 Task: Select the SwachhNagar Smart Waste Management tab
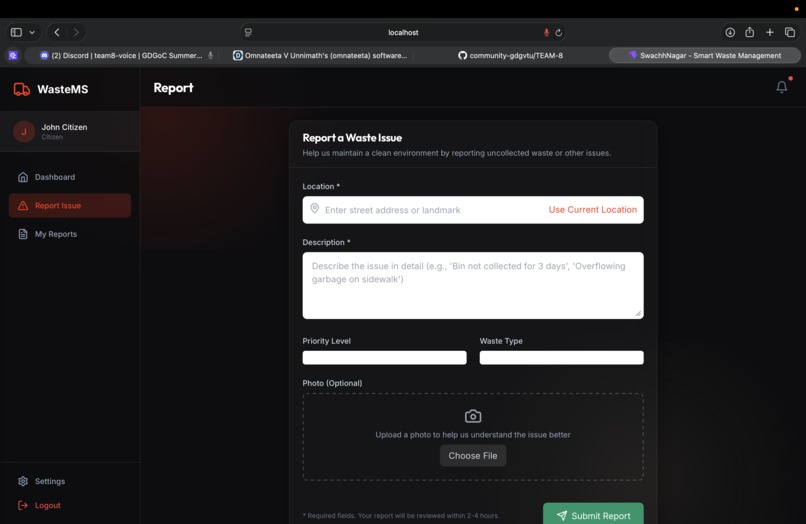pos(705,56)
